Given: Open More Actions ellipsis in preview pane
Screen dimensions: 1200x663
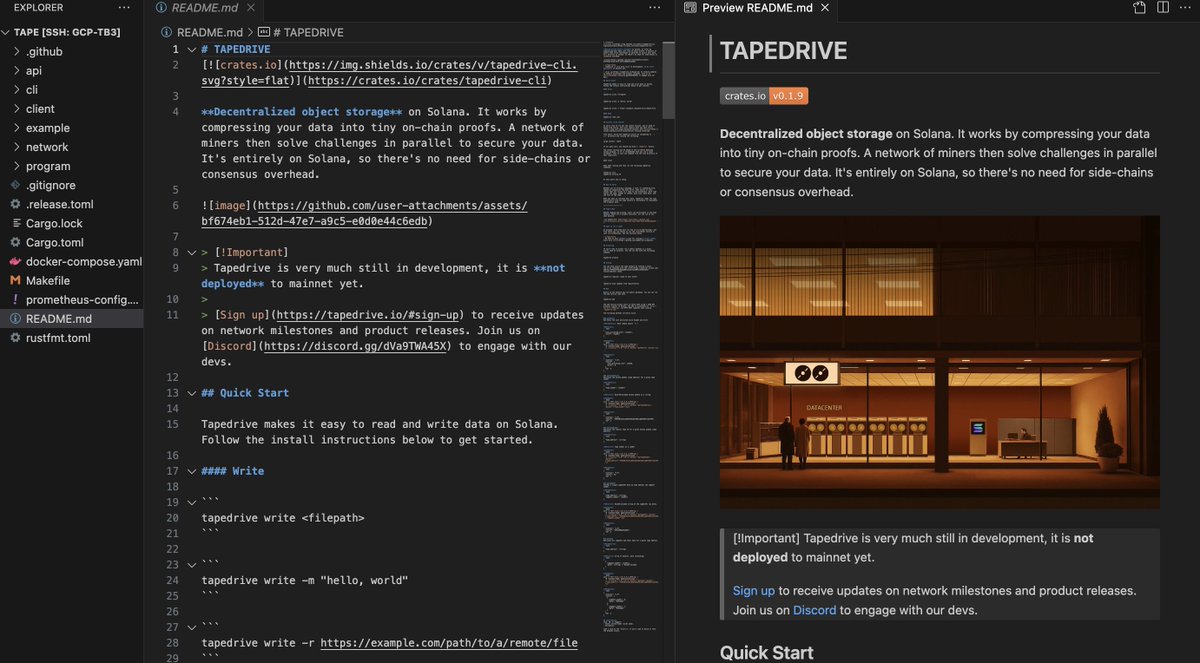Looking at the screenshot, I should (1187, 7).
